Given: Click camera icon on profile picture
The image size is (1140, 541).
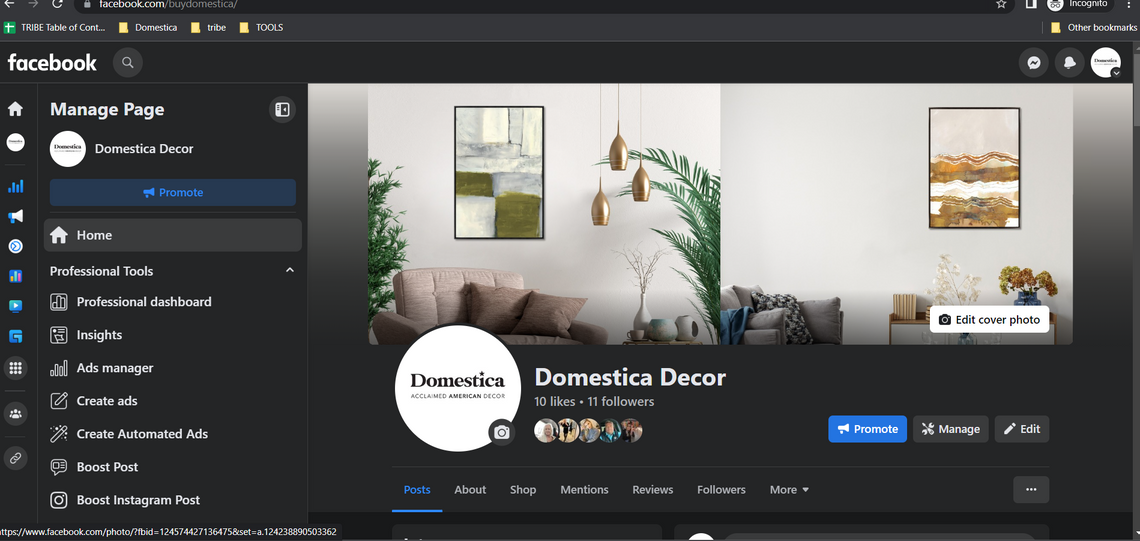Looking at the screenshot, I should point(502,433).
